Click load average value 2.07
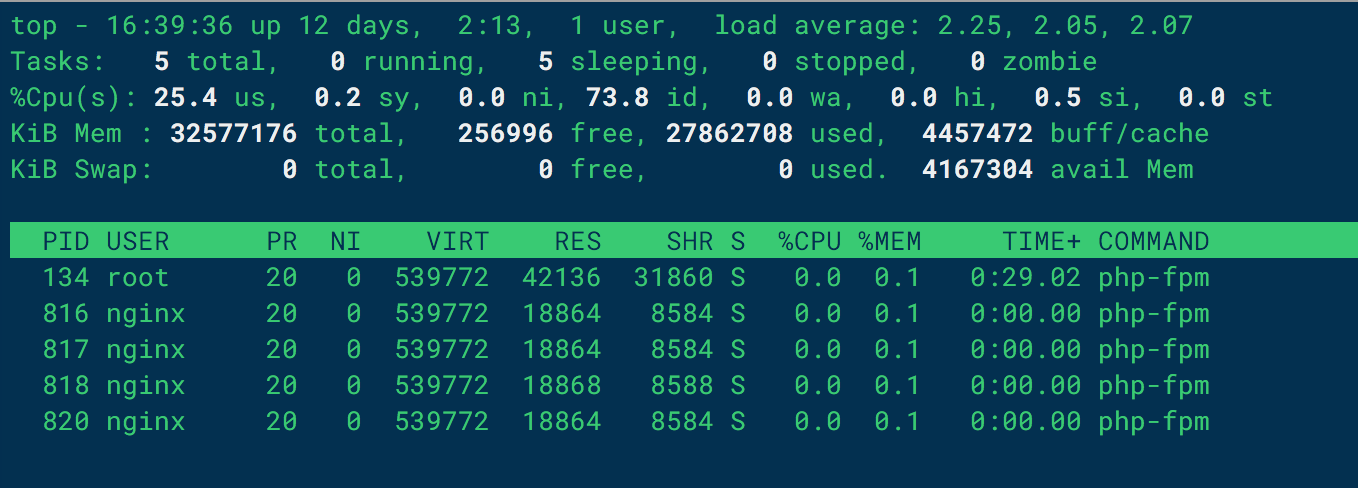 click(x=1162, y=25)
